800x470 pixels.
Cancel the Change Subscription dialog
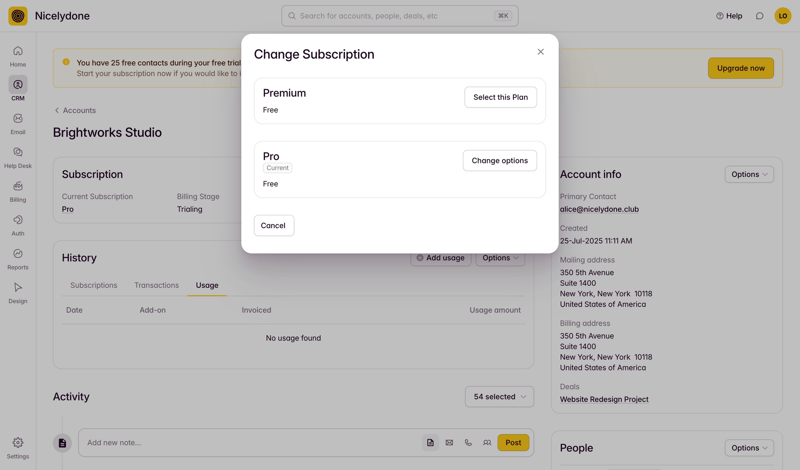point(273,225)
